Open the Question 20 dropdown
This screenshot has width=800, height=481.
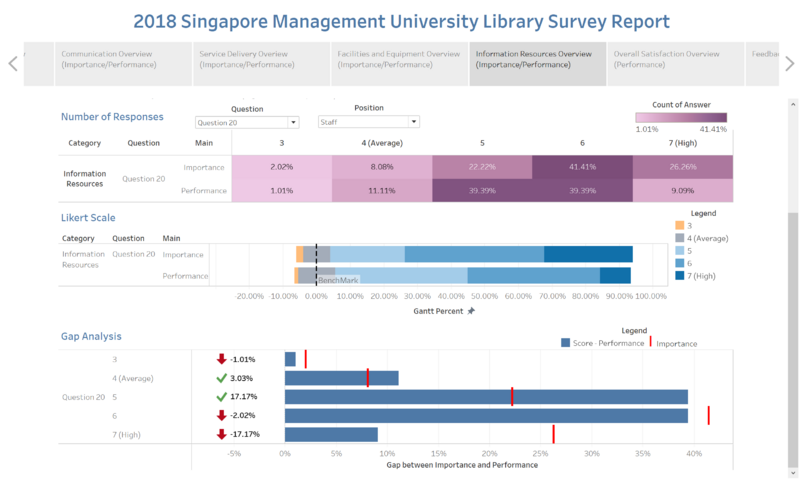pyautogui.click(x=247, y=122)
